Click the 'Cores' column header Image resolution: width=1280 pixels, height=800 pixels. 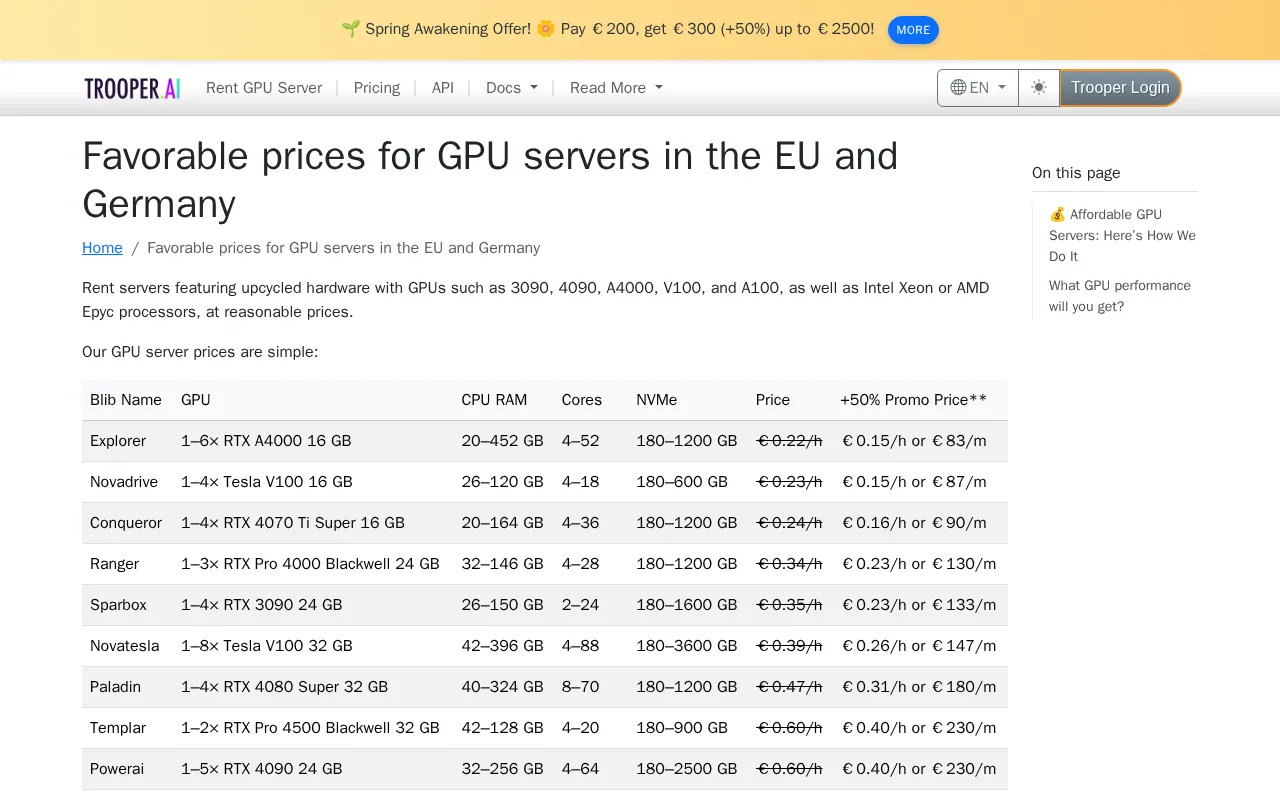tap(582, 400)
